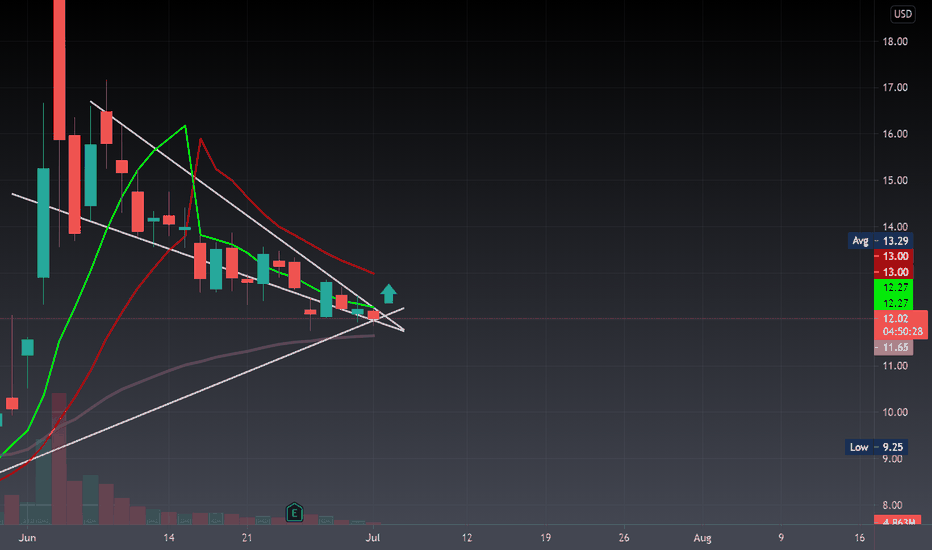Image resolution: width=932 pixels, height=550 pixels.
Task: Click the 17.00 price scale label
Action: pyautogui.click(x=895, y=87)
